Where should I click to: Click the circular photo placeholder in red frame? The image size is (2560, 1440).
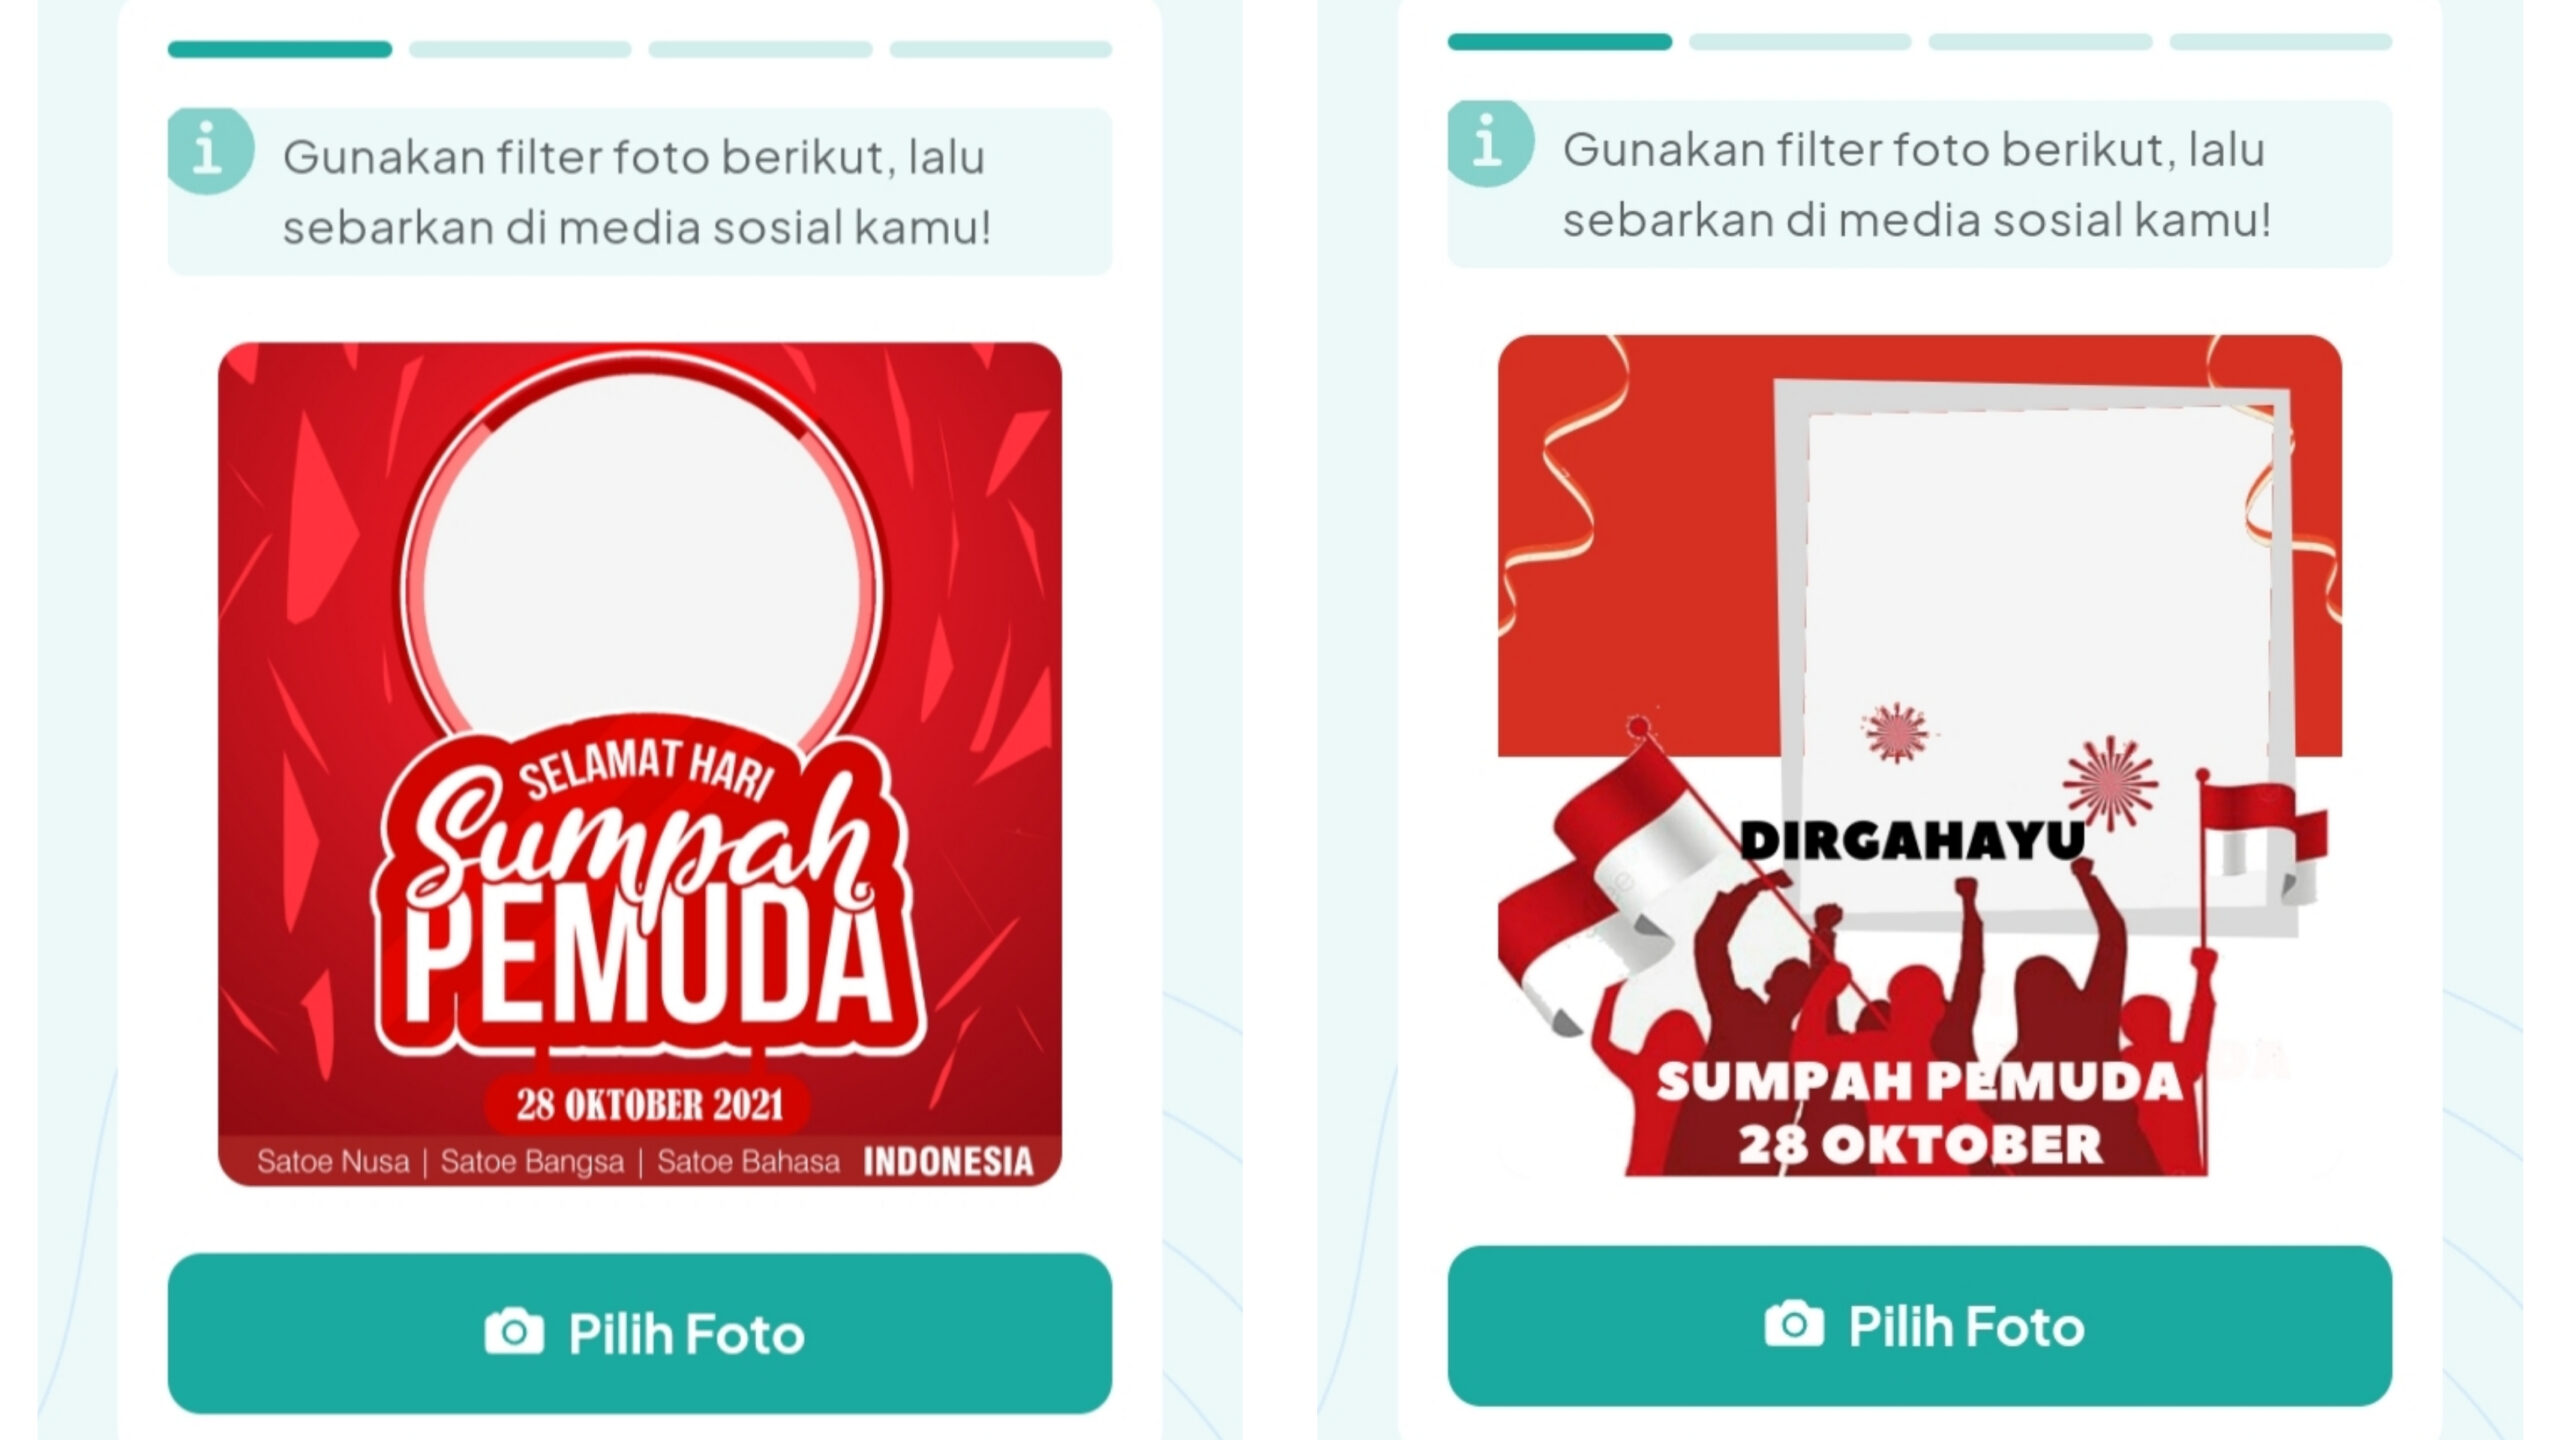pos(641,585)
